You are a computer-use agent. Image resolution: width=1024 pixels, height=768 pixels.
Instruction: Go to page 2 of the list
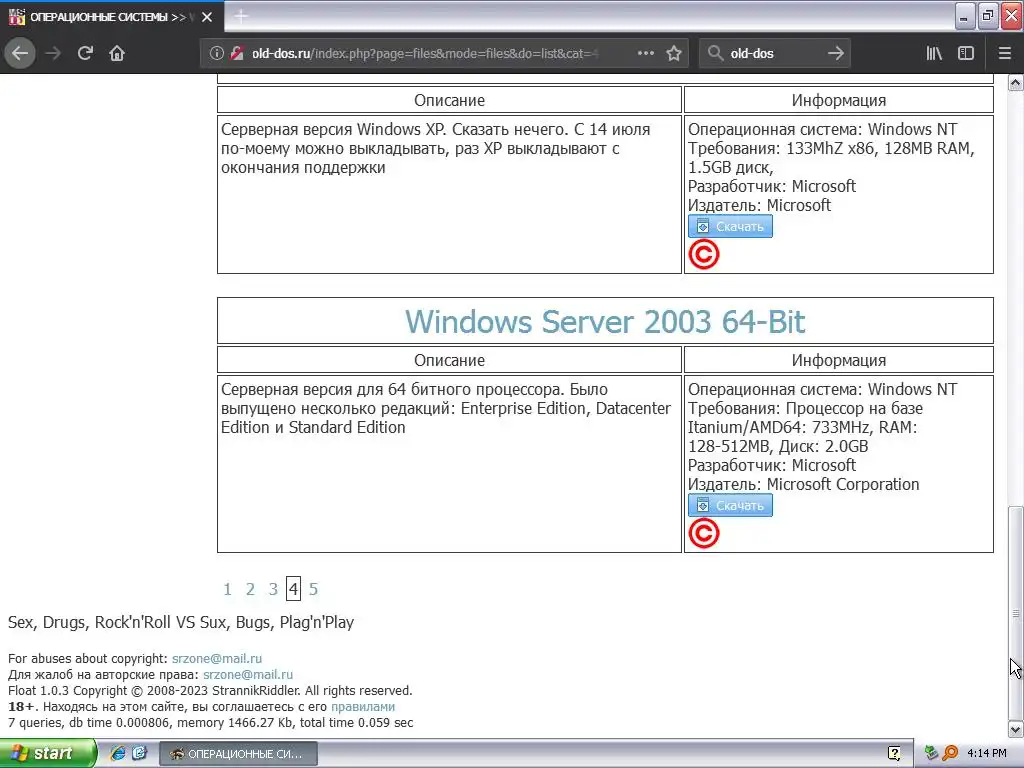click(x=250, y=589)
